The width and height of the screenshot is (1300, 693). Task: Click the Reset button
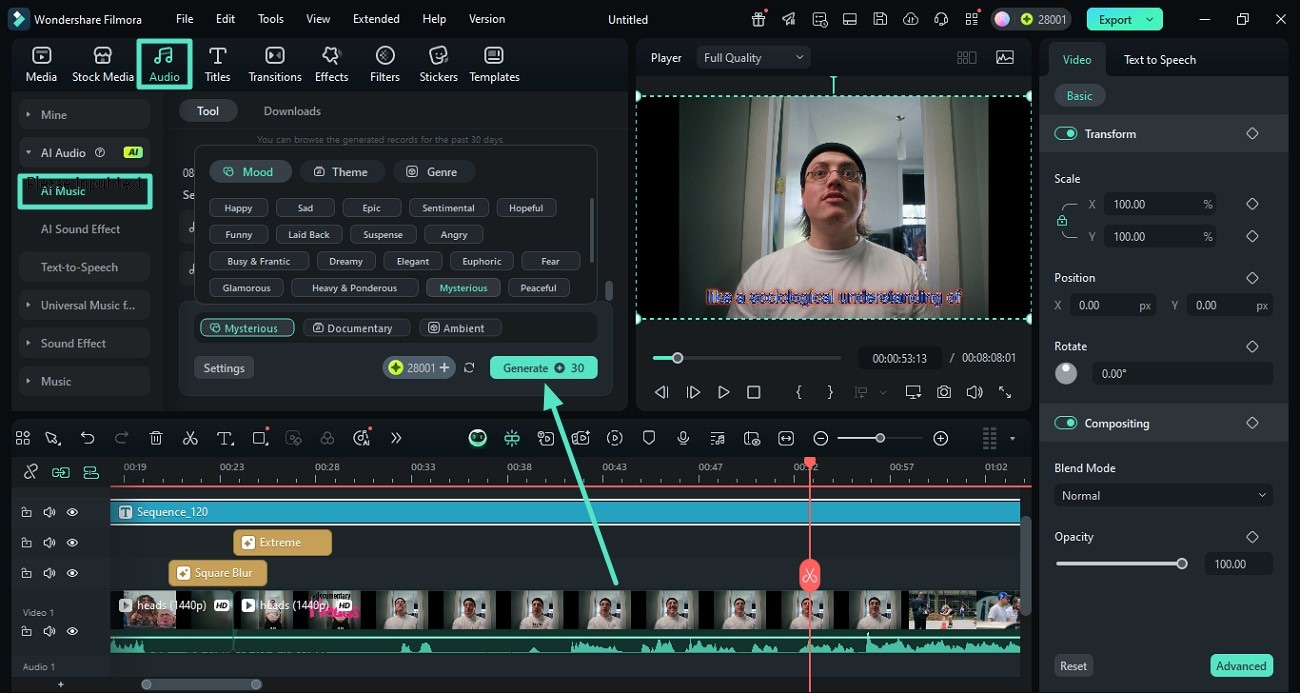point(1073,666)
